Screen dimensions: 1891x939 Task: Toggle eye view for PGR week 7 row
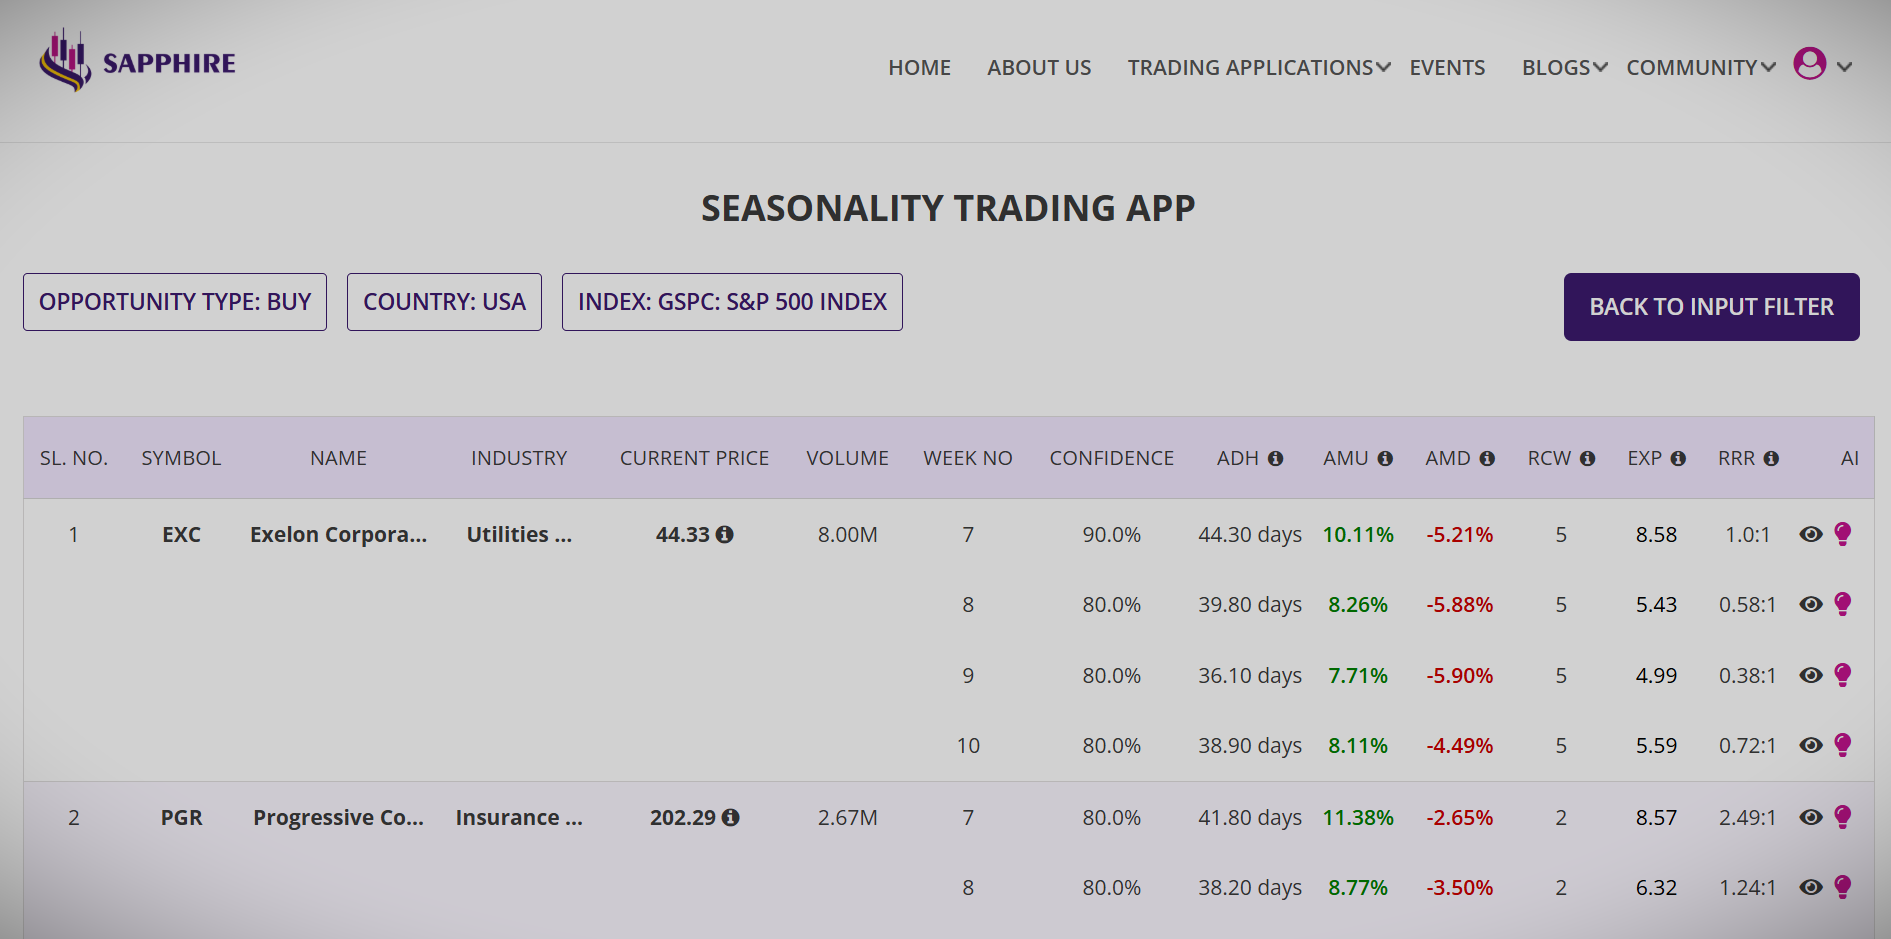tap(1810, 817)
